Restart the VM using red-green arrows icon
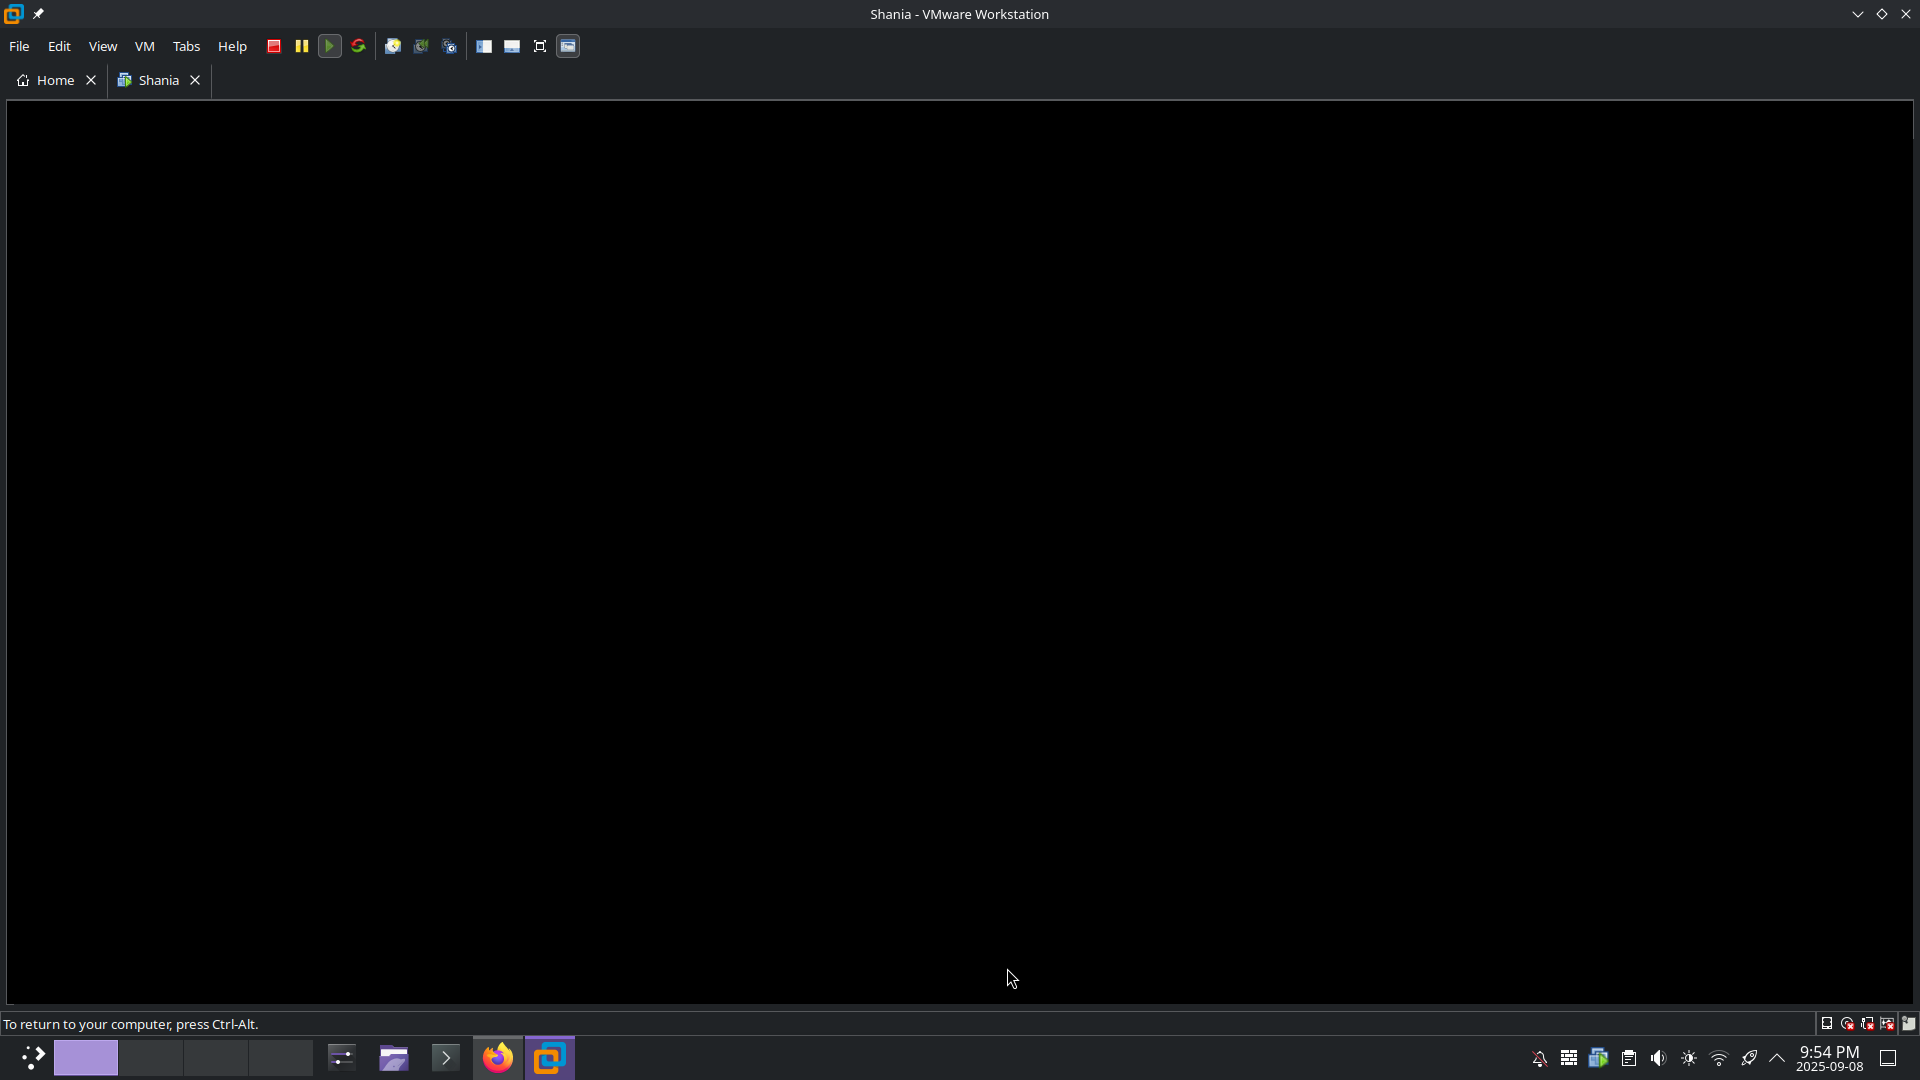 (358, 47)
